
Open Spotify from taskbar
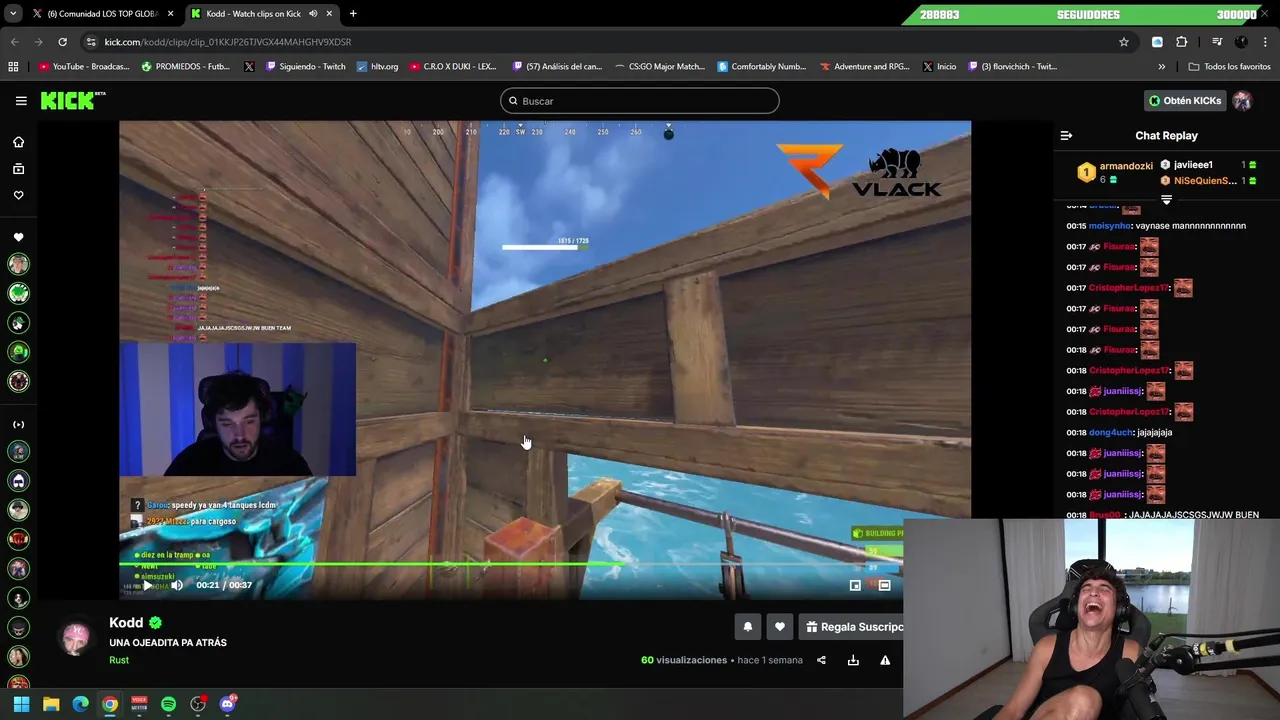tap(168, 704)
